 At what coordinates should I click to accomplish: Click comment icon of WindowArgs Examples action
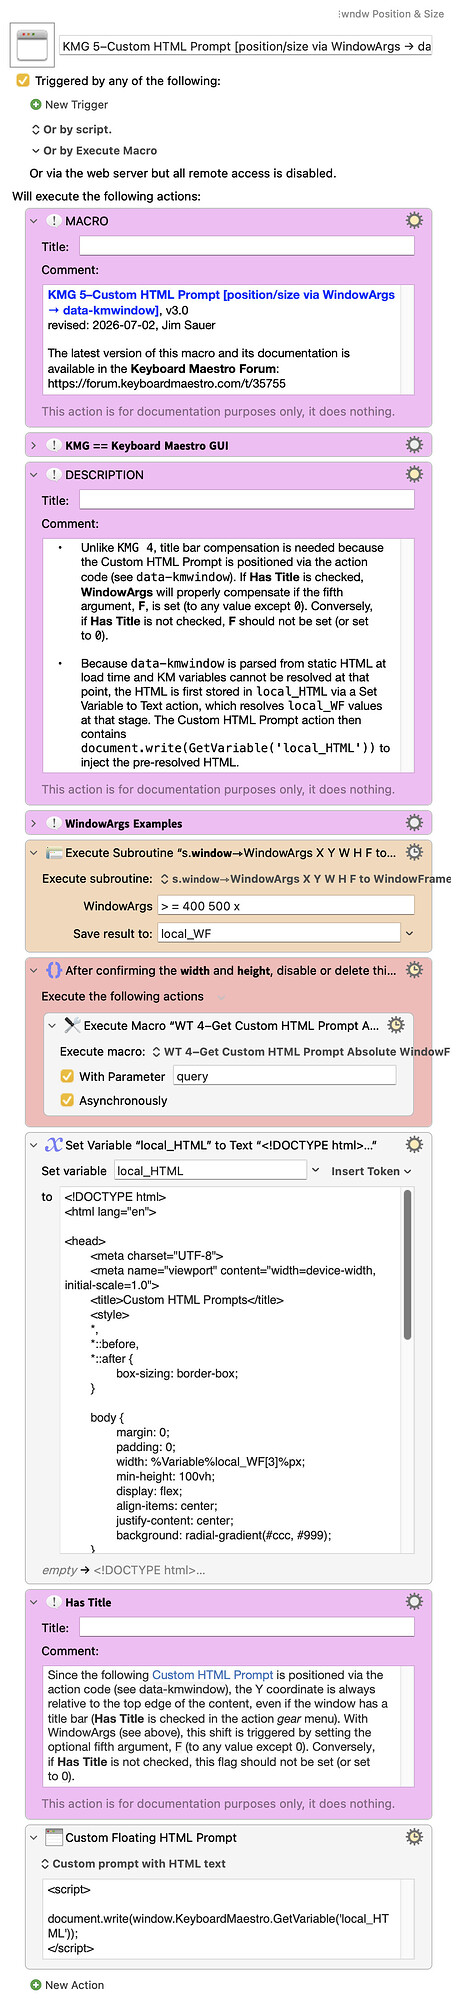coord(54,823)
